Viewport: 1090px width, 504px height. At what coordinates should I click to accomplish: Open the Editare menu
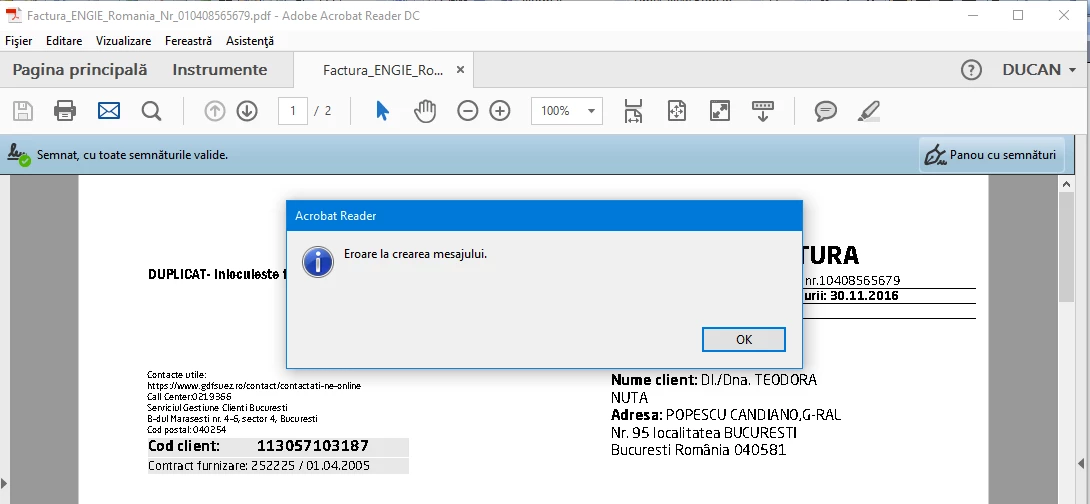coord(64,41)
